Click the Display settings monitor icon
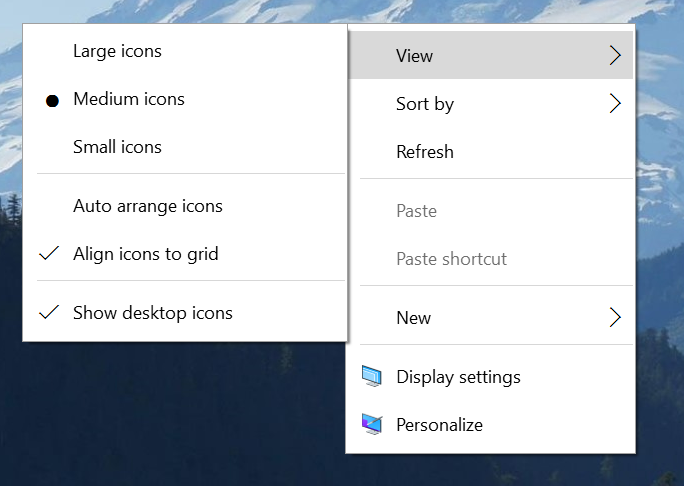 (372, 377)
